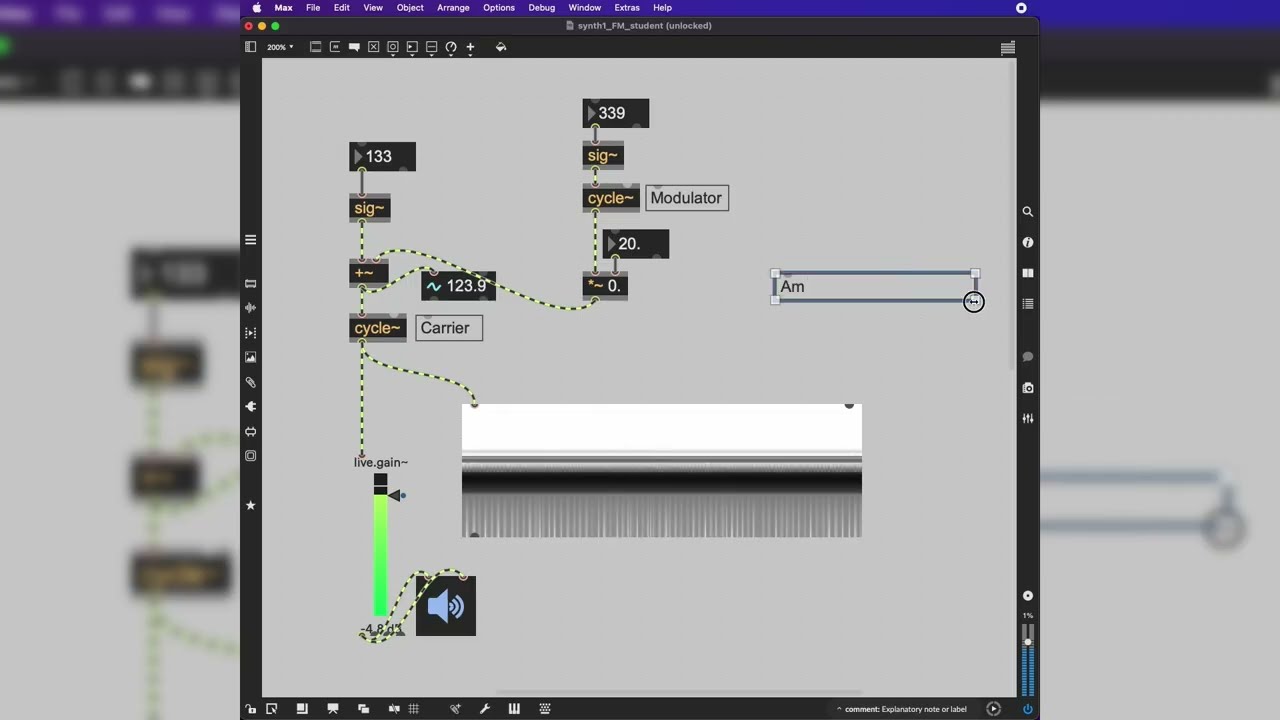Select the *~ 0. multiply object
The width and height of the screenshot is (1280, 720).
click(x=605, y=286)
